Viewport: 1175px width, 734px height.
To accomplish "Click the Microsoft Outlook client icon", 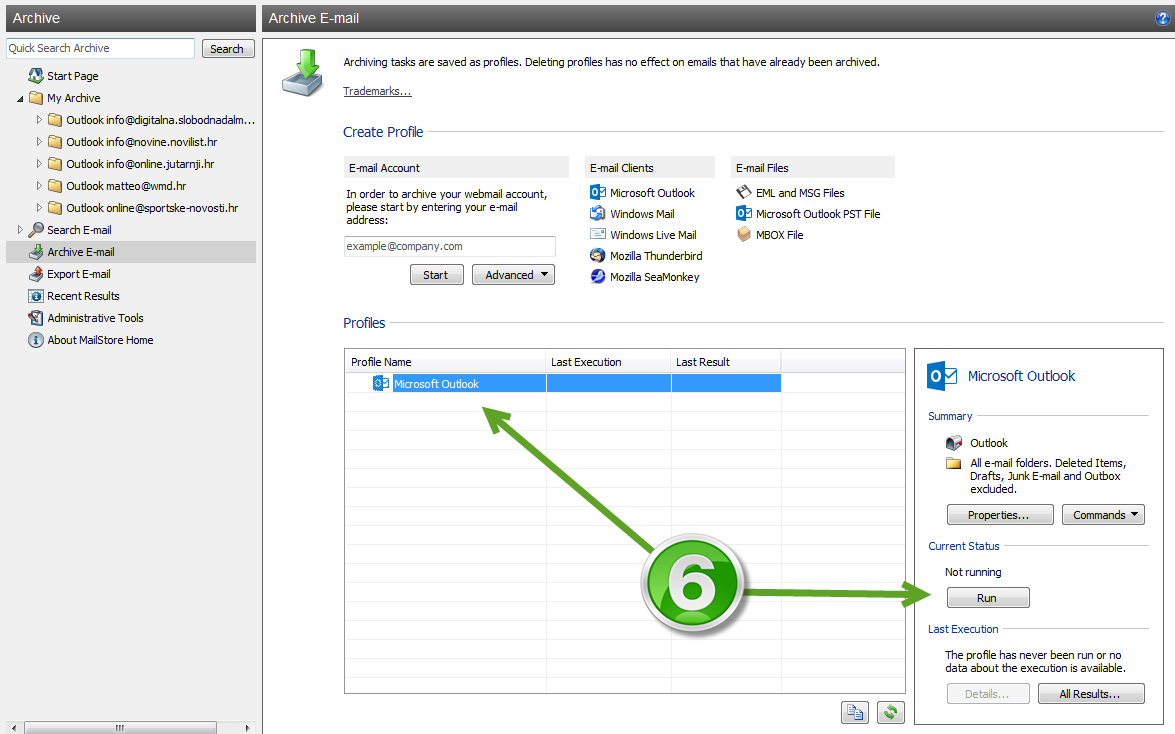I will (597, 192).
